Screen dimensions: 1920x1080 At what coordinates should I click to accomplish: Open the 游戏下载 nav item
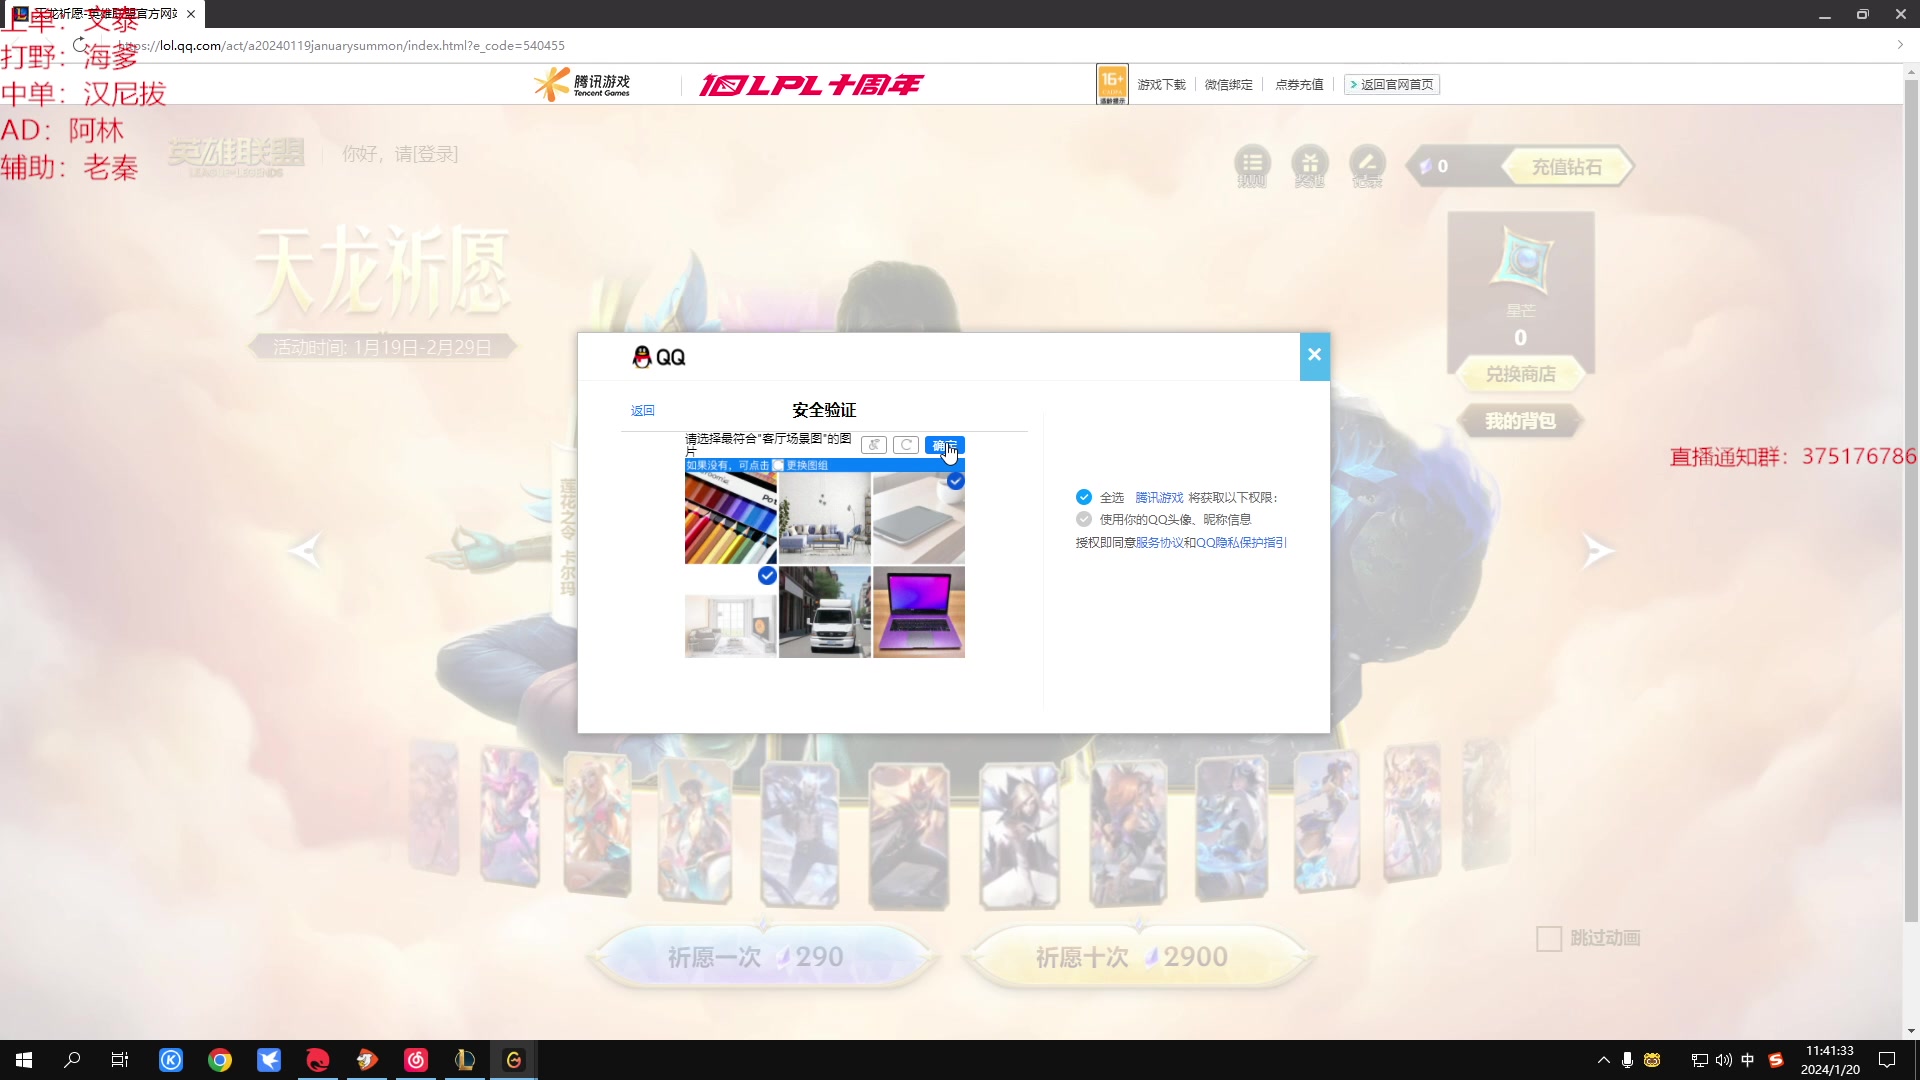tap(1161, 85)
